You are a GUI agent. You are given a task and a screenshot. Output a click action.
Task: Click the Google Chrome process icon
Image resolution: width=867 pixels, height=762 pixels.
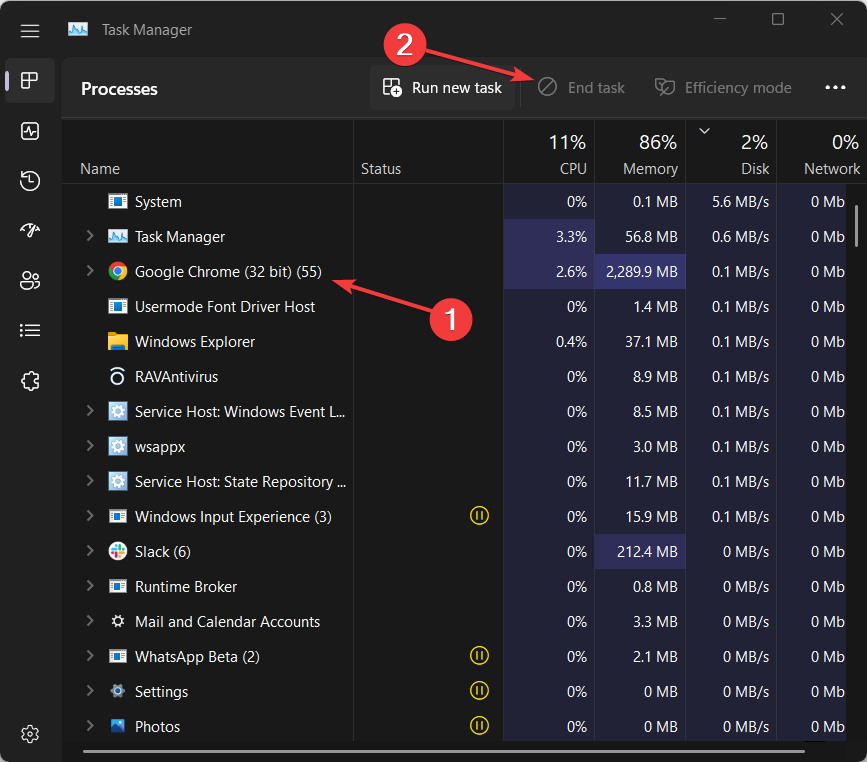(x=117, y=272)
